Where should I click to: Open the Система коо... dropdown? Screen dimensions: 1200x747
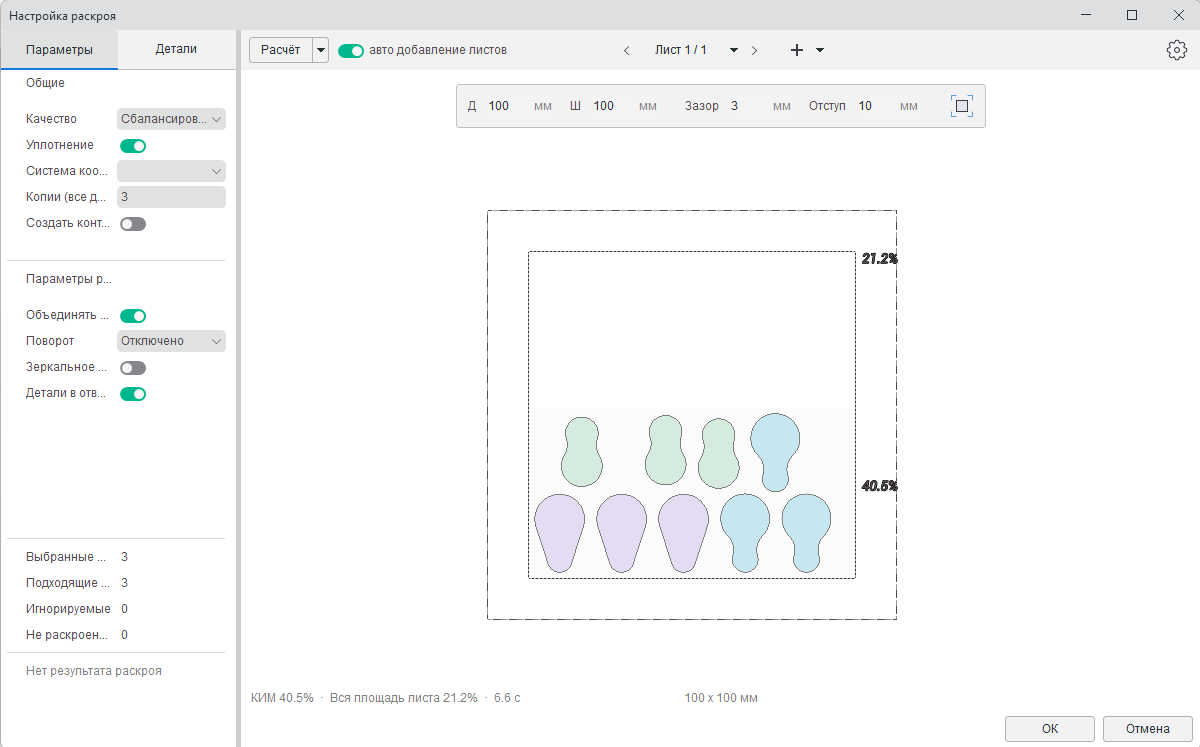[x=171, y=171]
